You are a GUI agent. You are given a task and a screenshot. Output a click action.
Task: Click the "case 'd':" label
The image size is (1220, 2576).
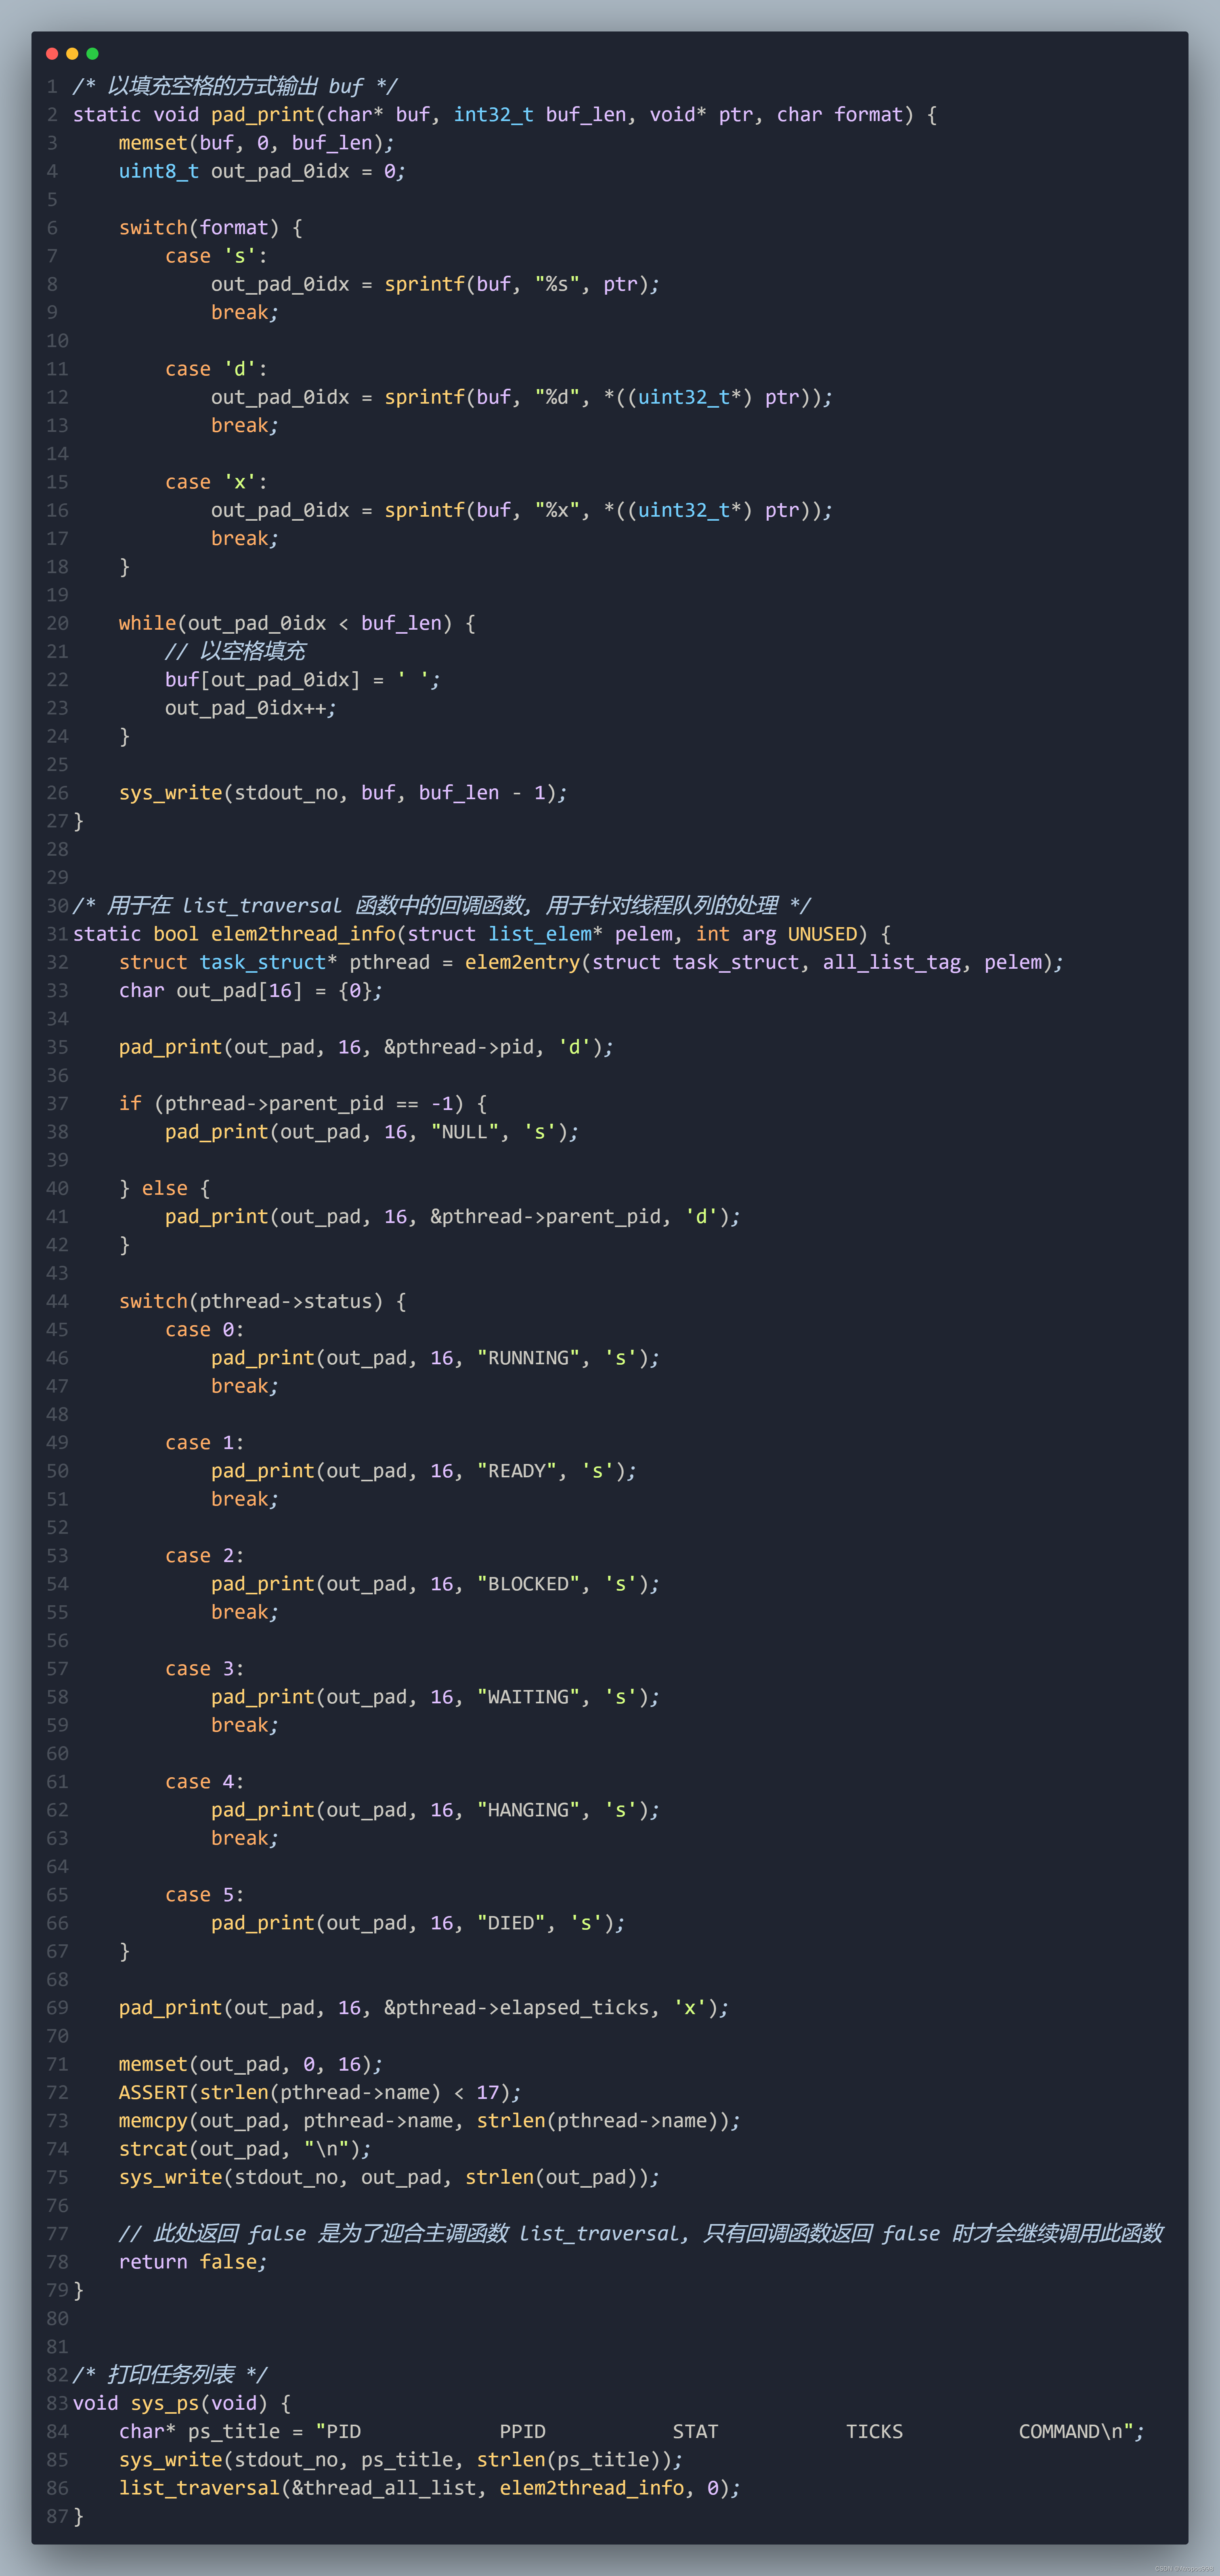[x=216, y=369]
